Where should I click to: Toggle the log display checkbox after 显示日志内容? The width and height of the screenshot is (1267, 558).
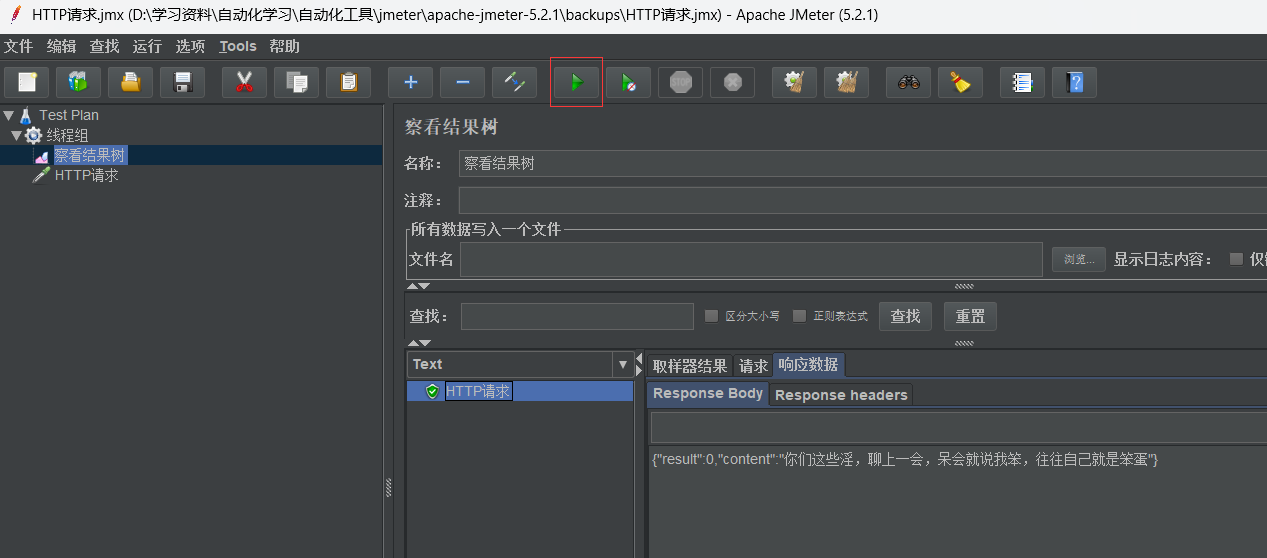coord(1236,259)
